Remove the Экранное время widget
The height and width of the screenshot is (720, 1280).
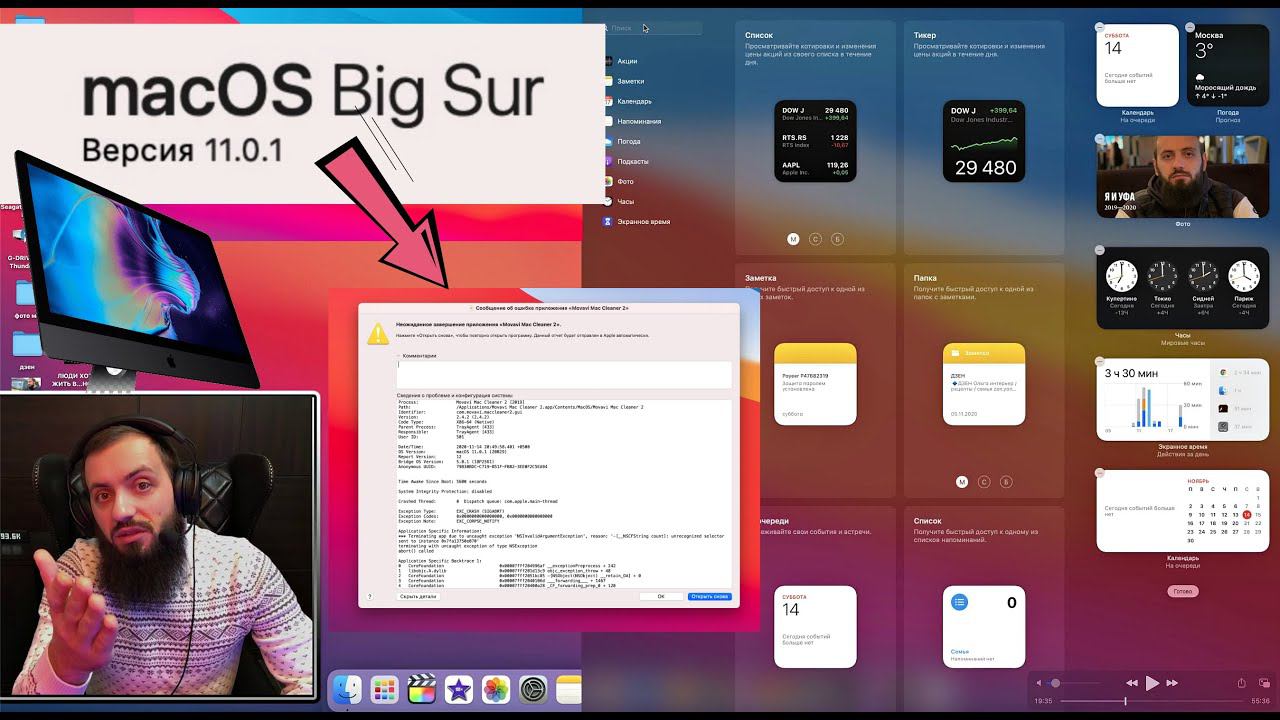pos(1100,361)
